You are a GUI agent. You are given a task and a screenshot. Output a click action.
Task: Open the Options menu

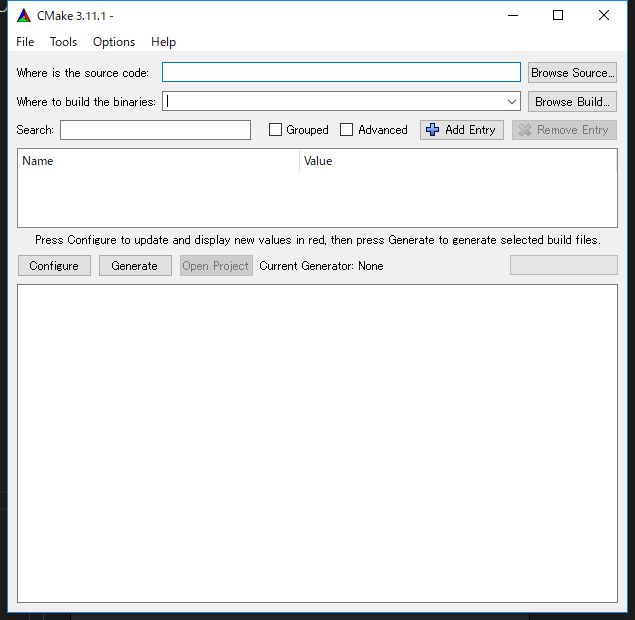[114, 42]
